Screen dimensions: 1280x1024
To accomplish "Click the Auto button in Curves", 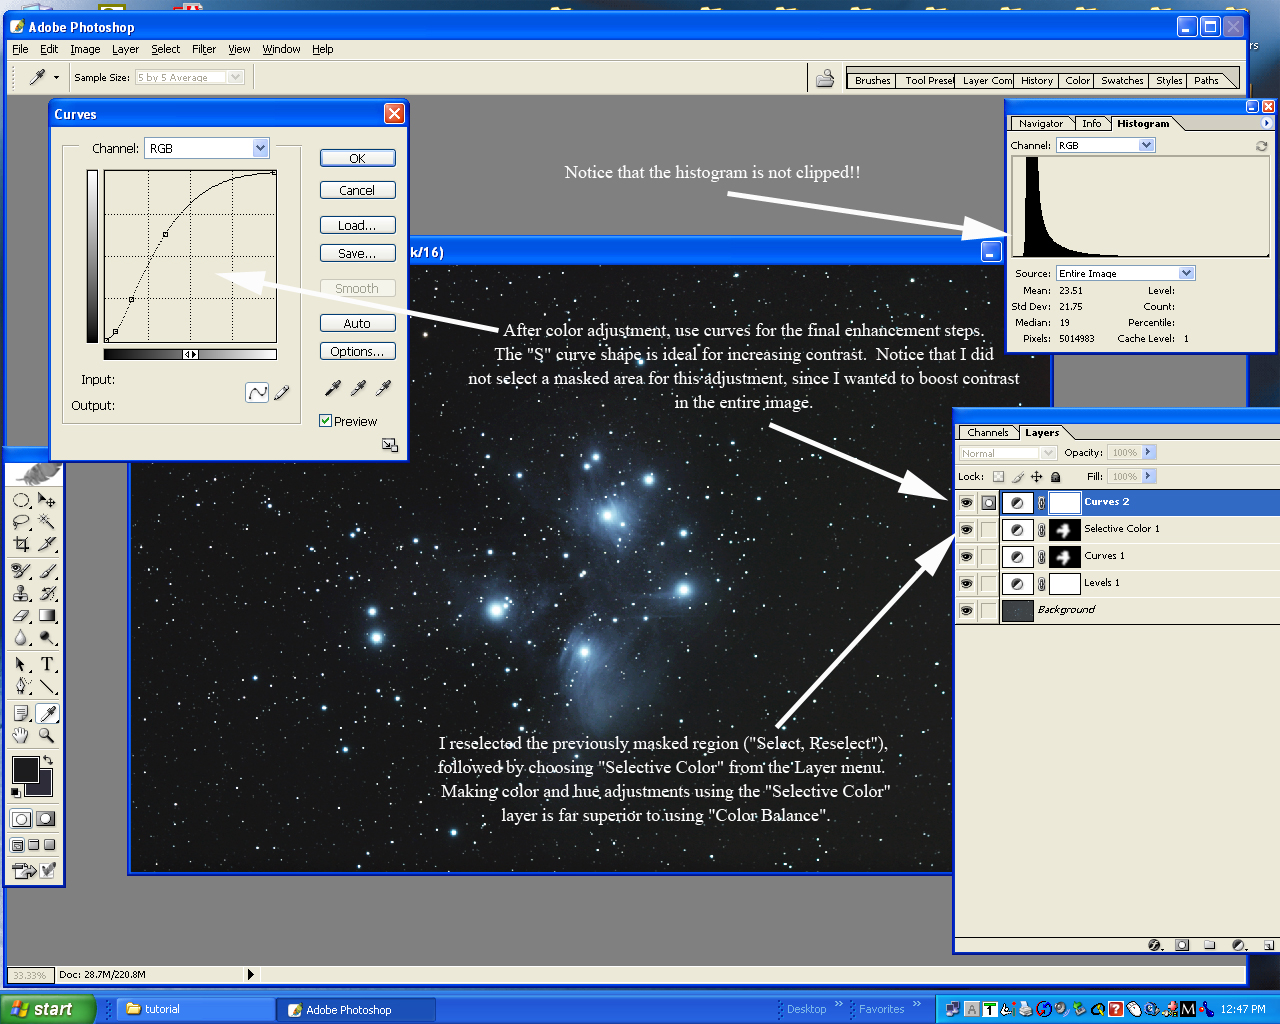I will 357,324.
